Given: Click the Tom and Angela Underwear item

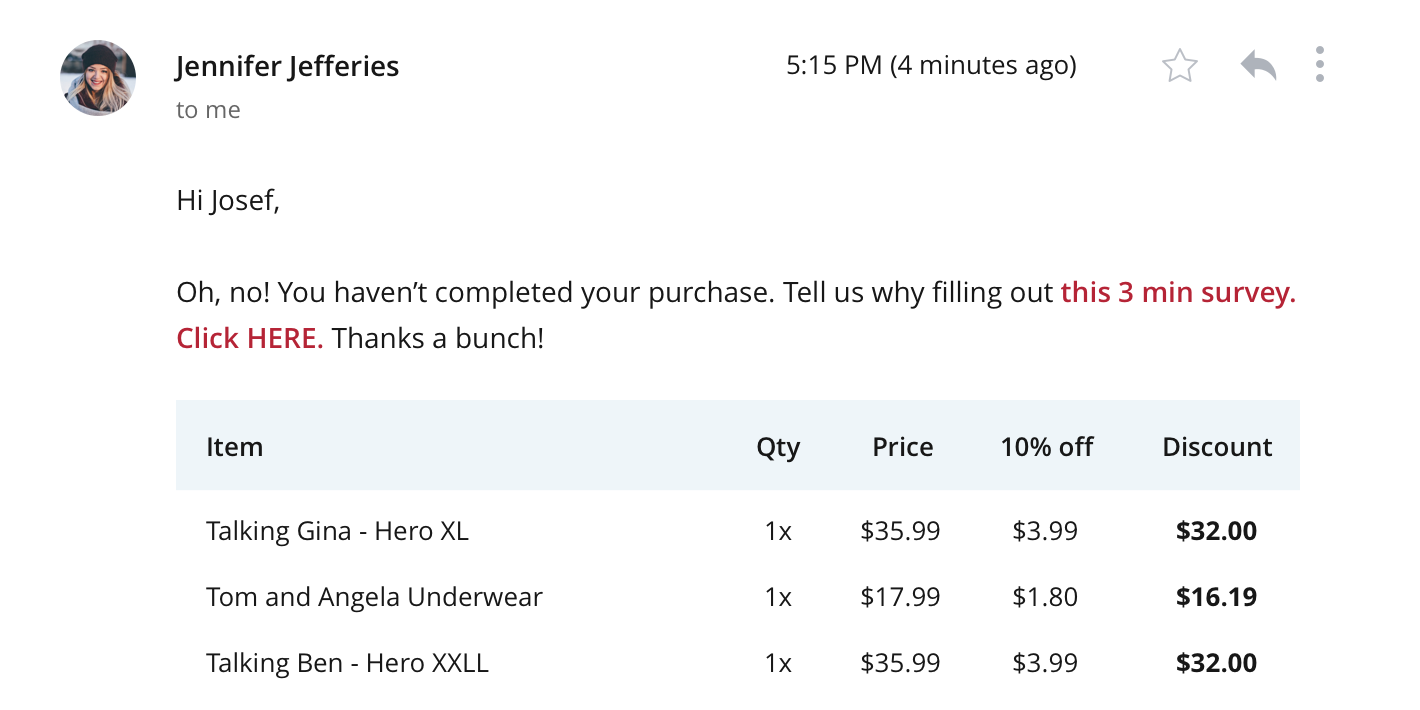Looking at the screenshot, I should 374,597.
